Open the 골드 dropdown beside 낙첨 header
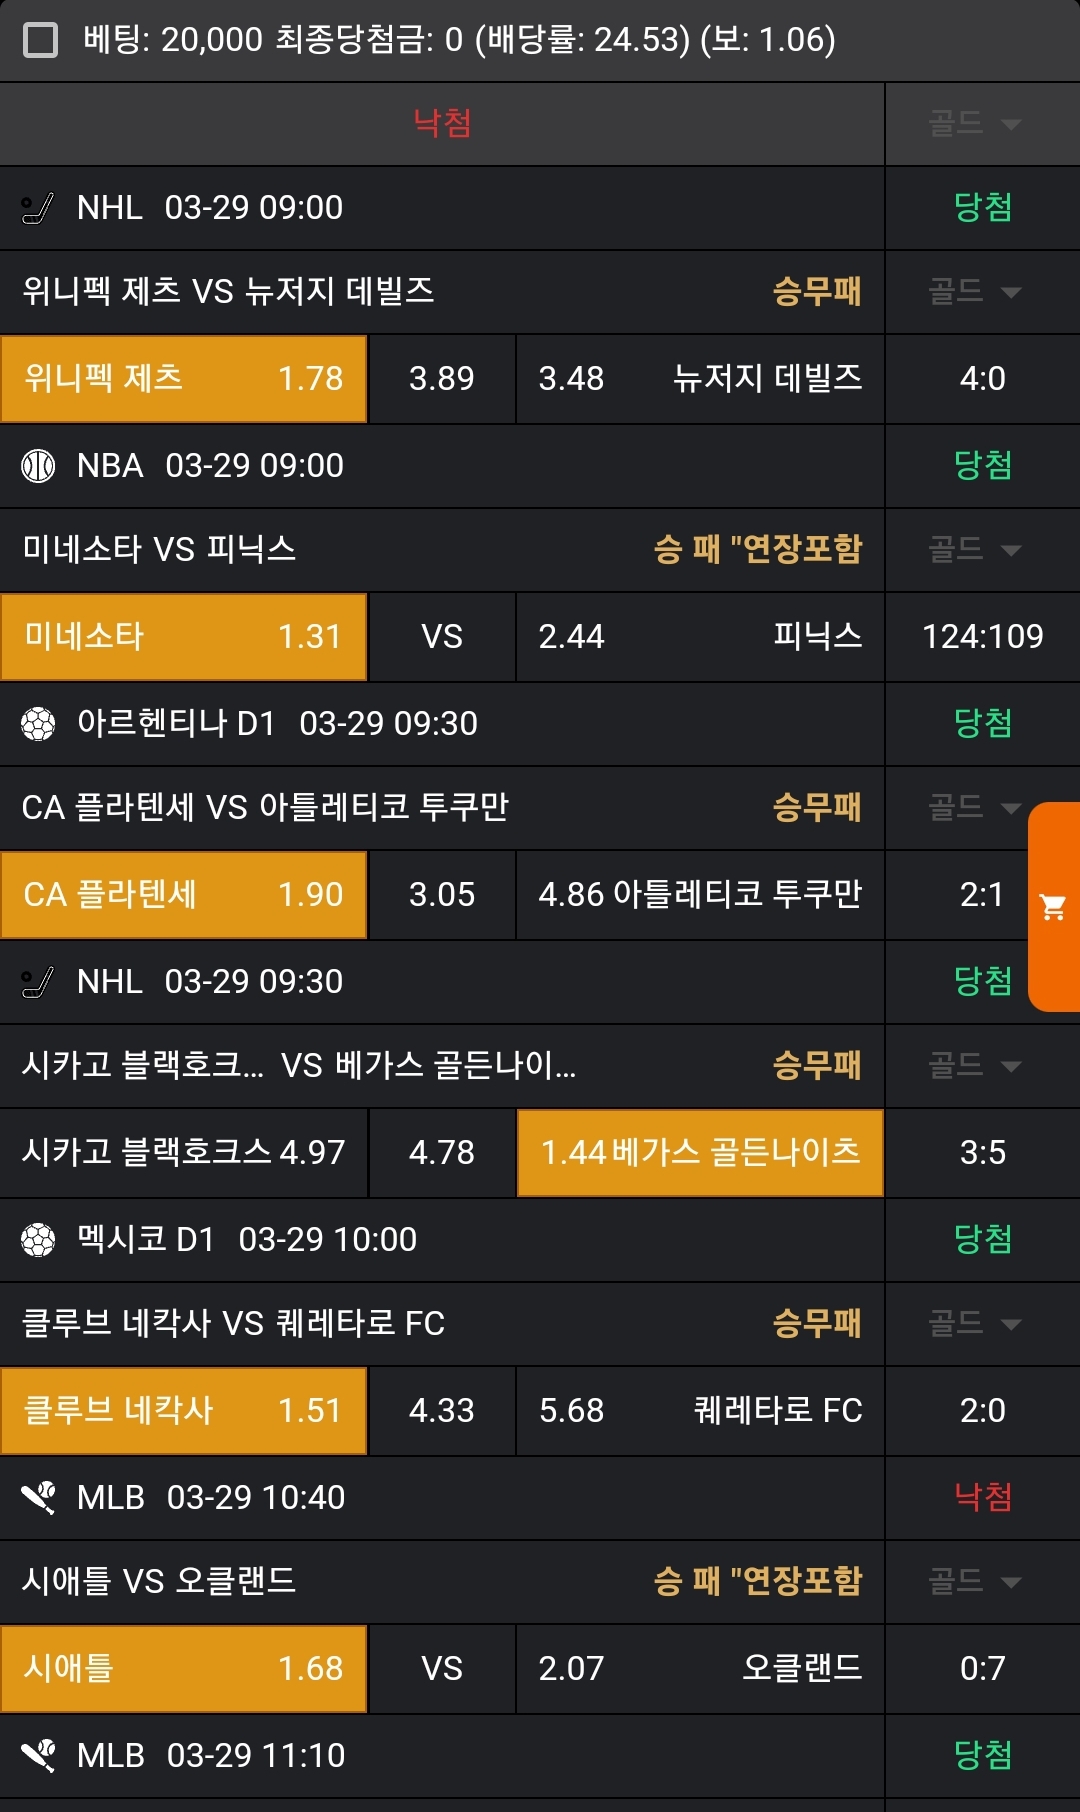Image resolution: width=1080 pixels, height=1812 pixels. [974, 124]
